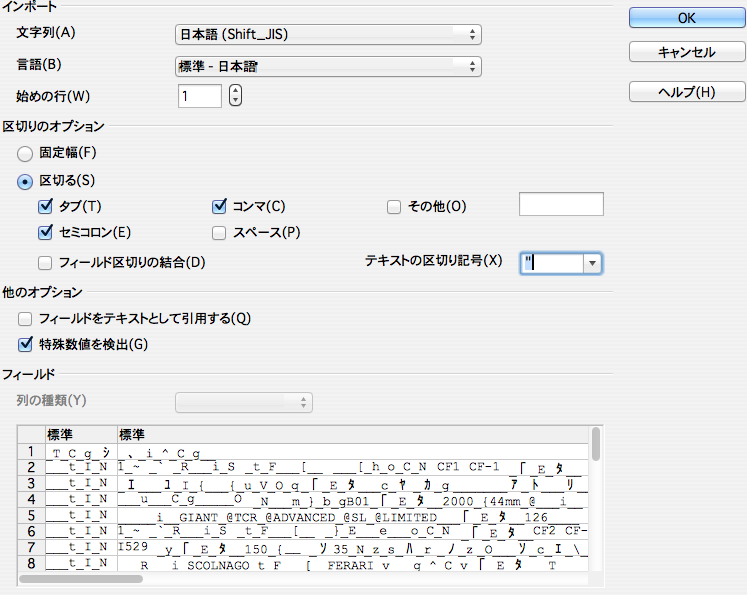Screen dimensions: 747x595
Task: Select the second 標準 column header
Action: pyautogui.click(x=353, y=434)
